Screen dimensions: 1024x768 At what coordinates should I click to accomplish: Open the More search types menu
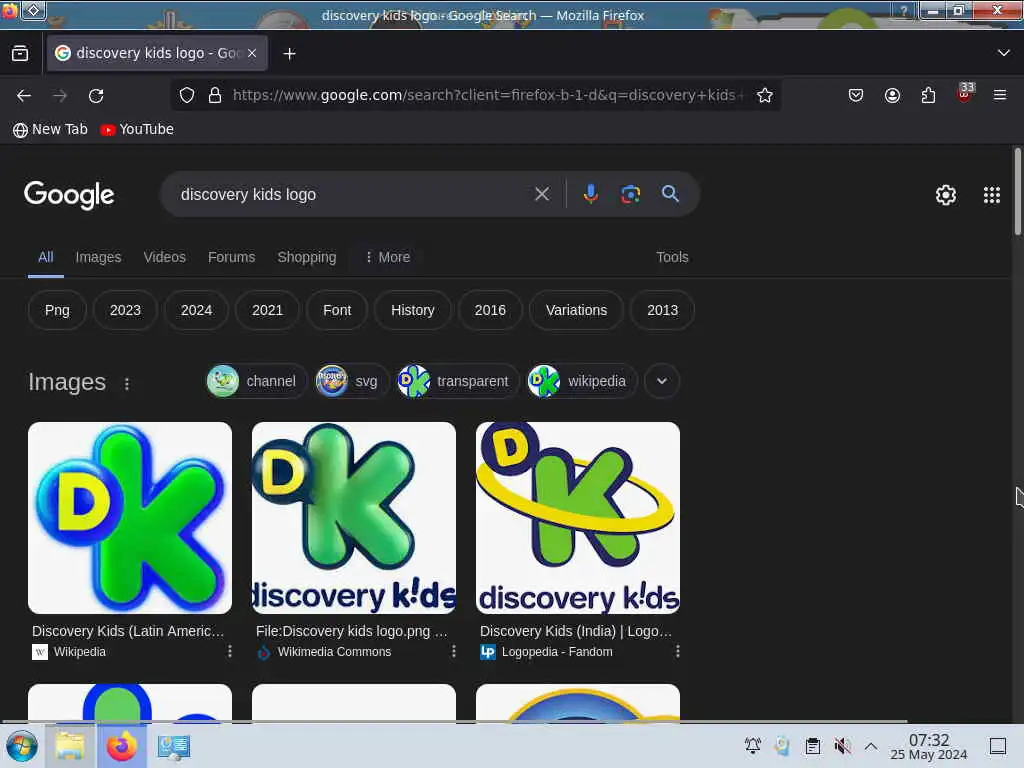[x=388, y=257]
